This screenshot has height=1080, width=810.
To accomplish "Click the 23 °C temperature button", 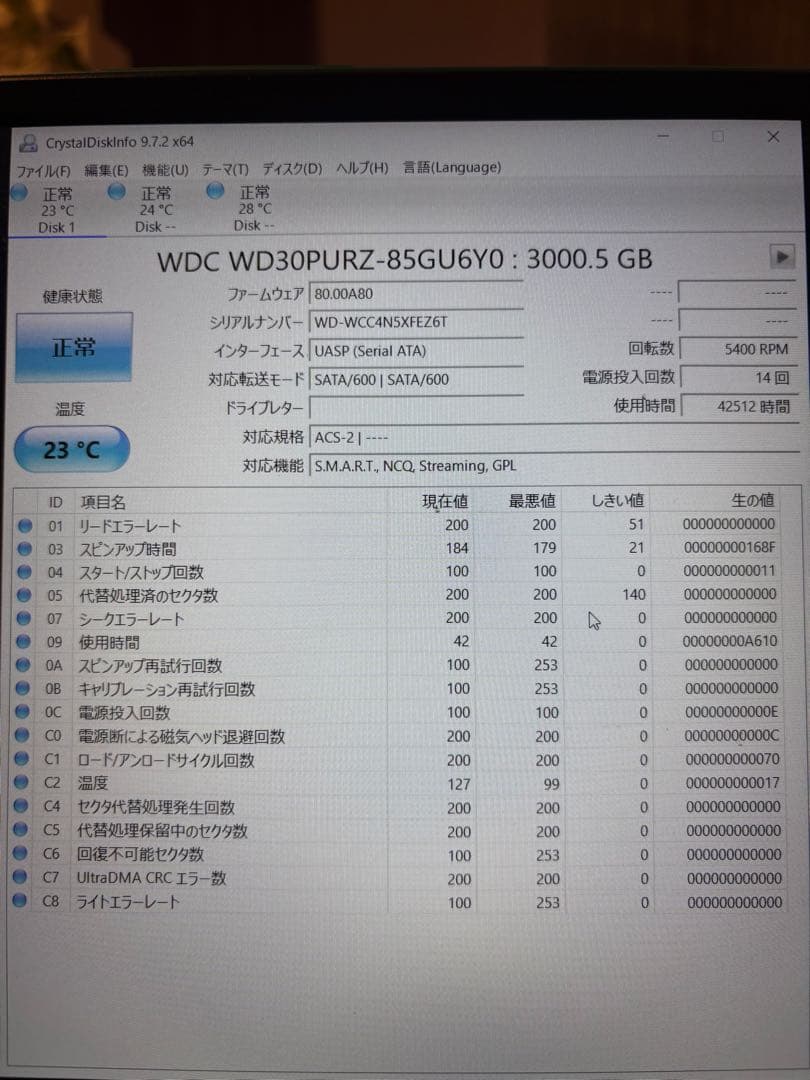I will click(x=72, y=449).
